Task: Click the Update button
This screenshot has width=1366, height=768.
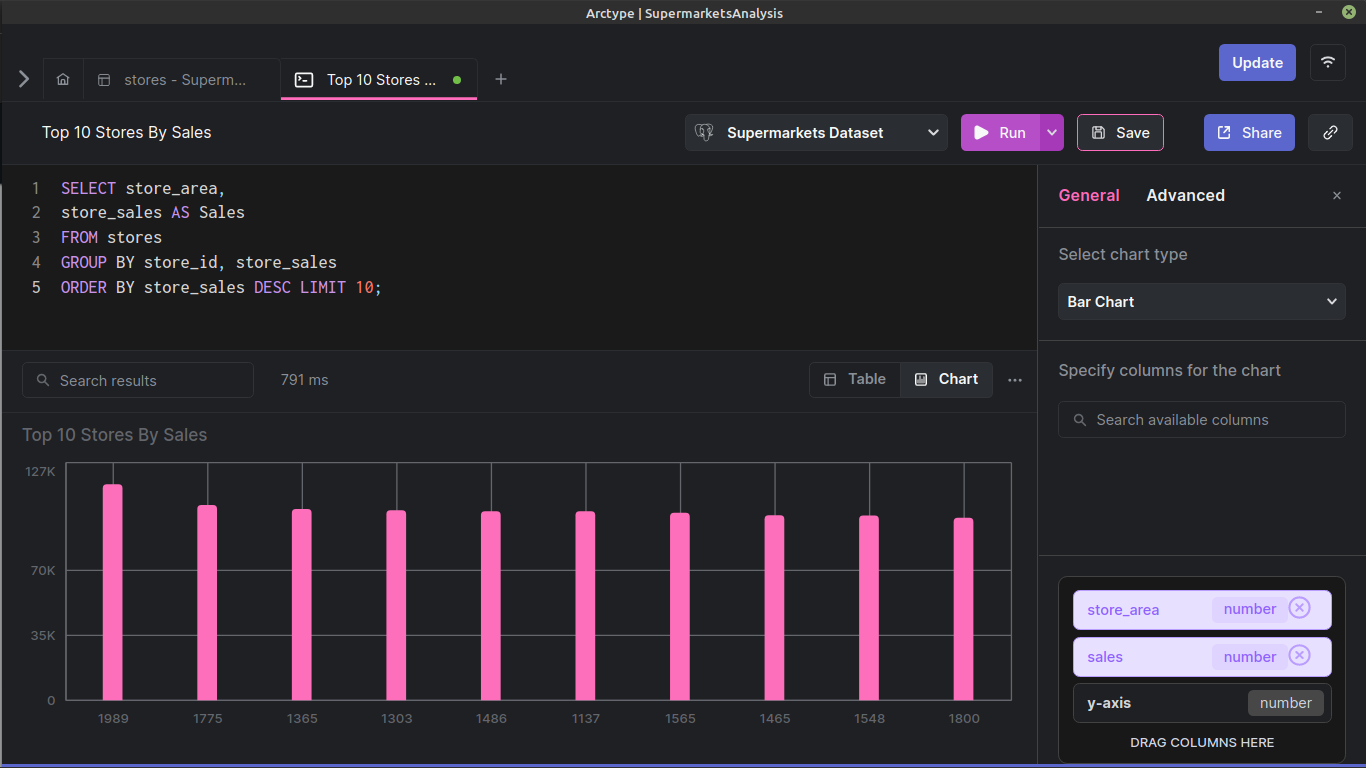Action: tap(1257, 62)
